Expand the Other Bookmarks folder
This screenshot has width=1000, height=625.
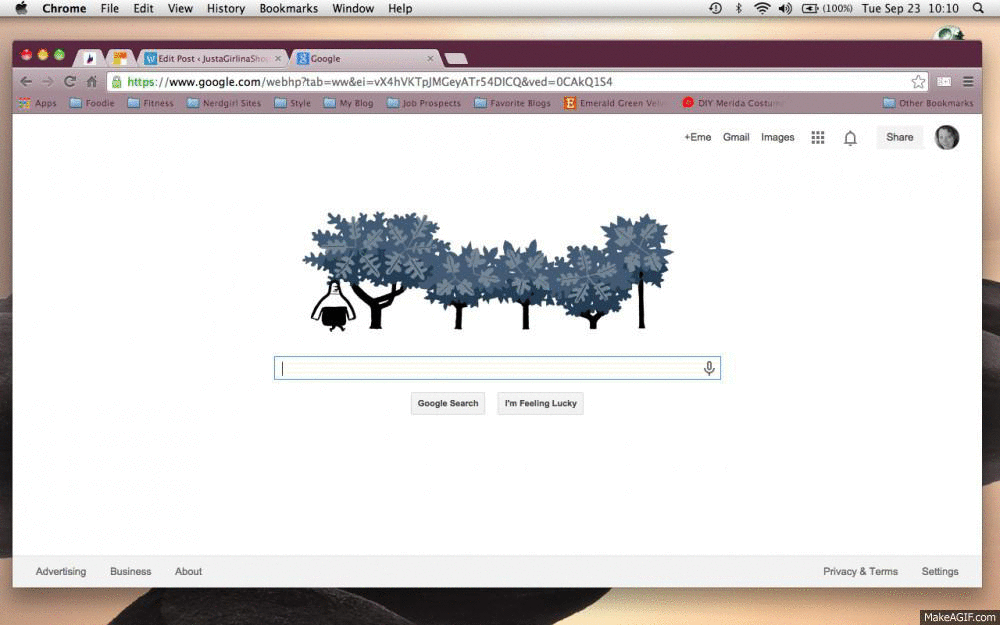(x=927, y=103)
